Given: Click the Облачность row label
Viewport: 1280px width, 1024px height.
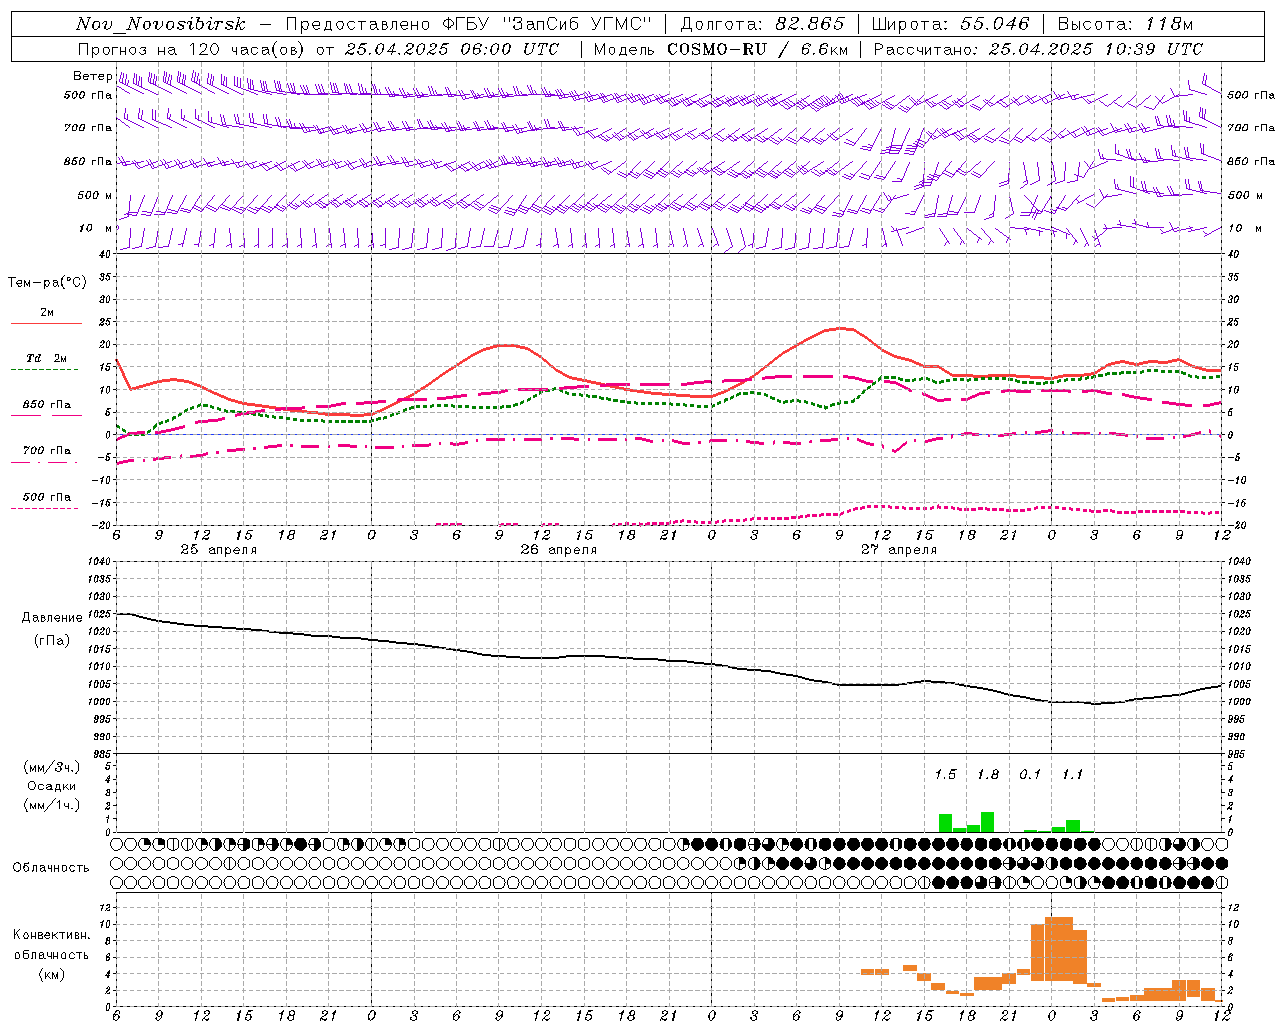Looking at the screenshot, I should [51, 867].
